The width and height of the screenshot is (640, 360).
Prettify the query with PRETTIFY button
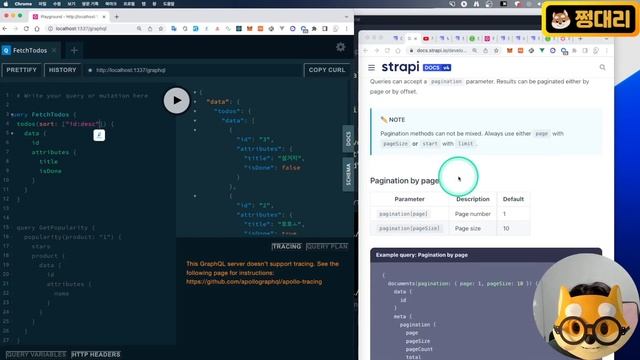tap(22, 70)
